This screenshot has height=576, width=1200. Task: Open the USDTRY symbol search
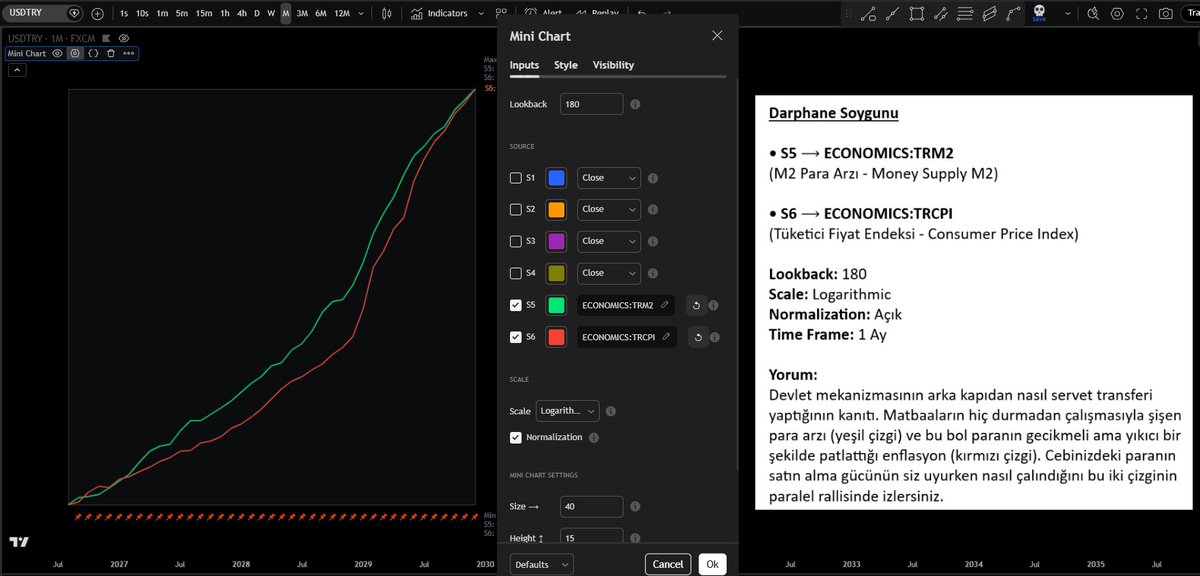44,13
